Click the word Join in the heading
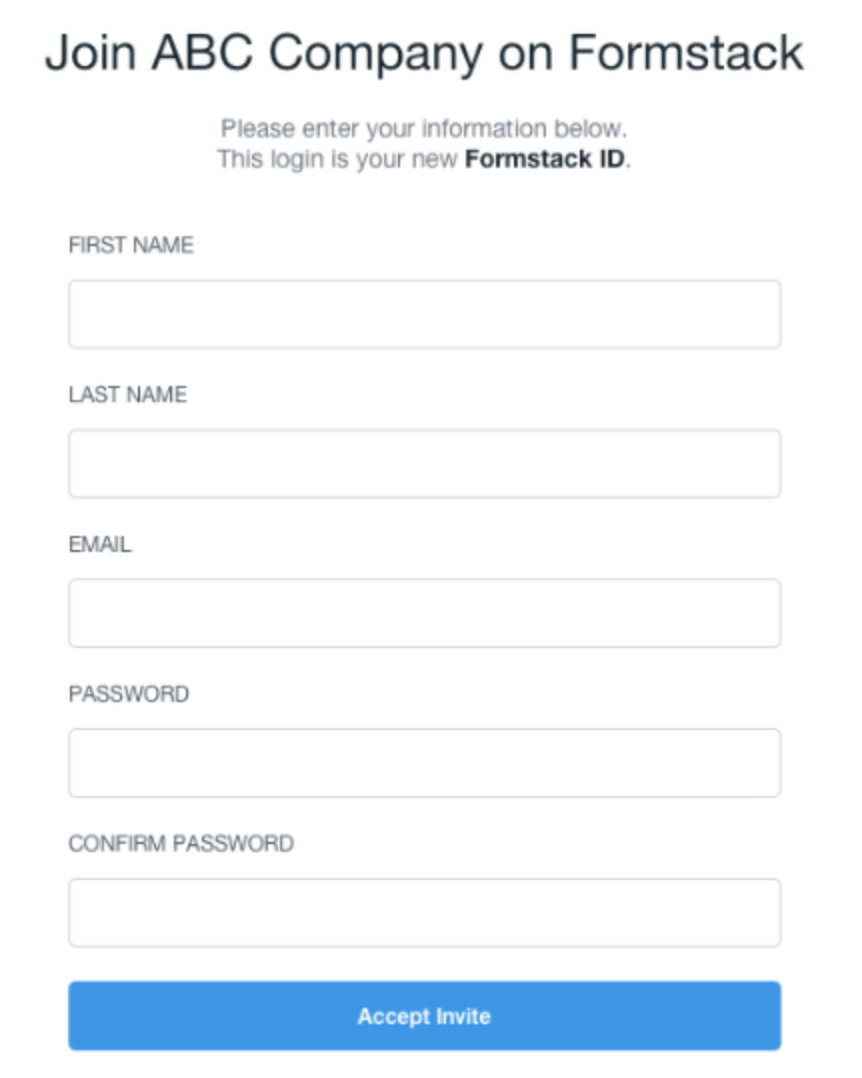The image size is (862, 1078). [89, 52]
